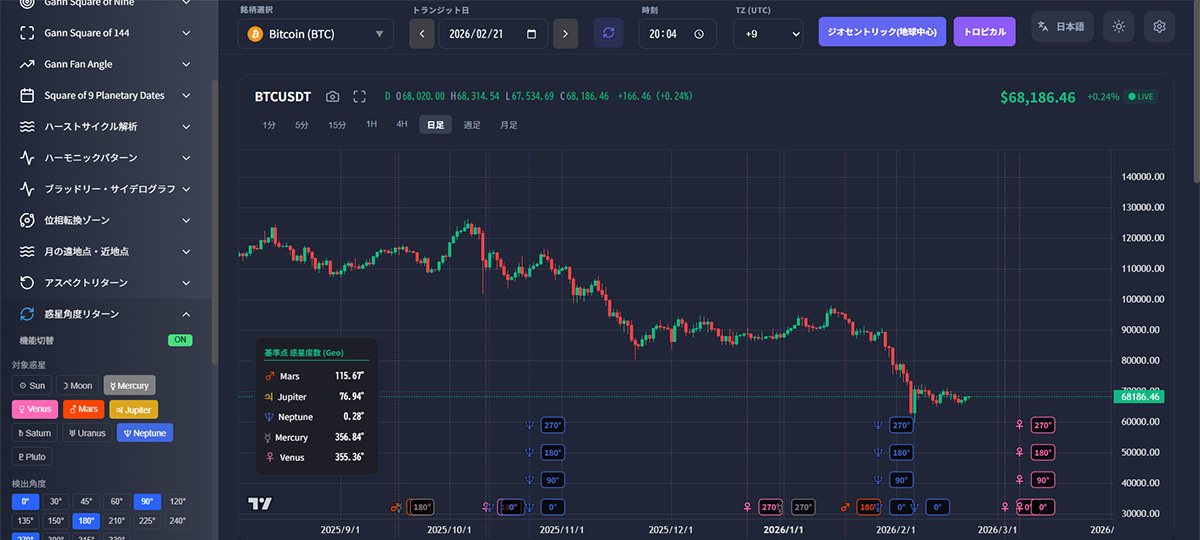Switch theme with the sun icon
This screenshot has width=1200, height=540.
coord(1118,27)
